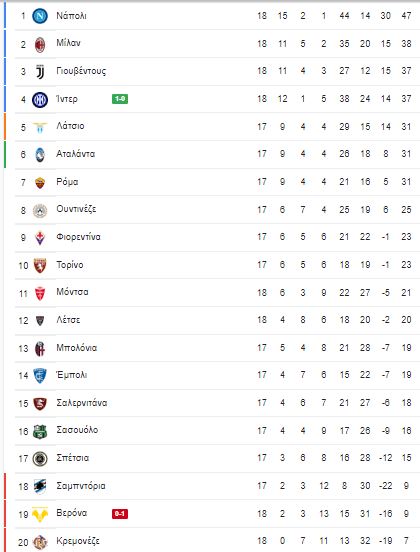Select the Μόντσα table row name
Image resolution: width=420 pixels, height=552 pixels.
click(72, 292)
